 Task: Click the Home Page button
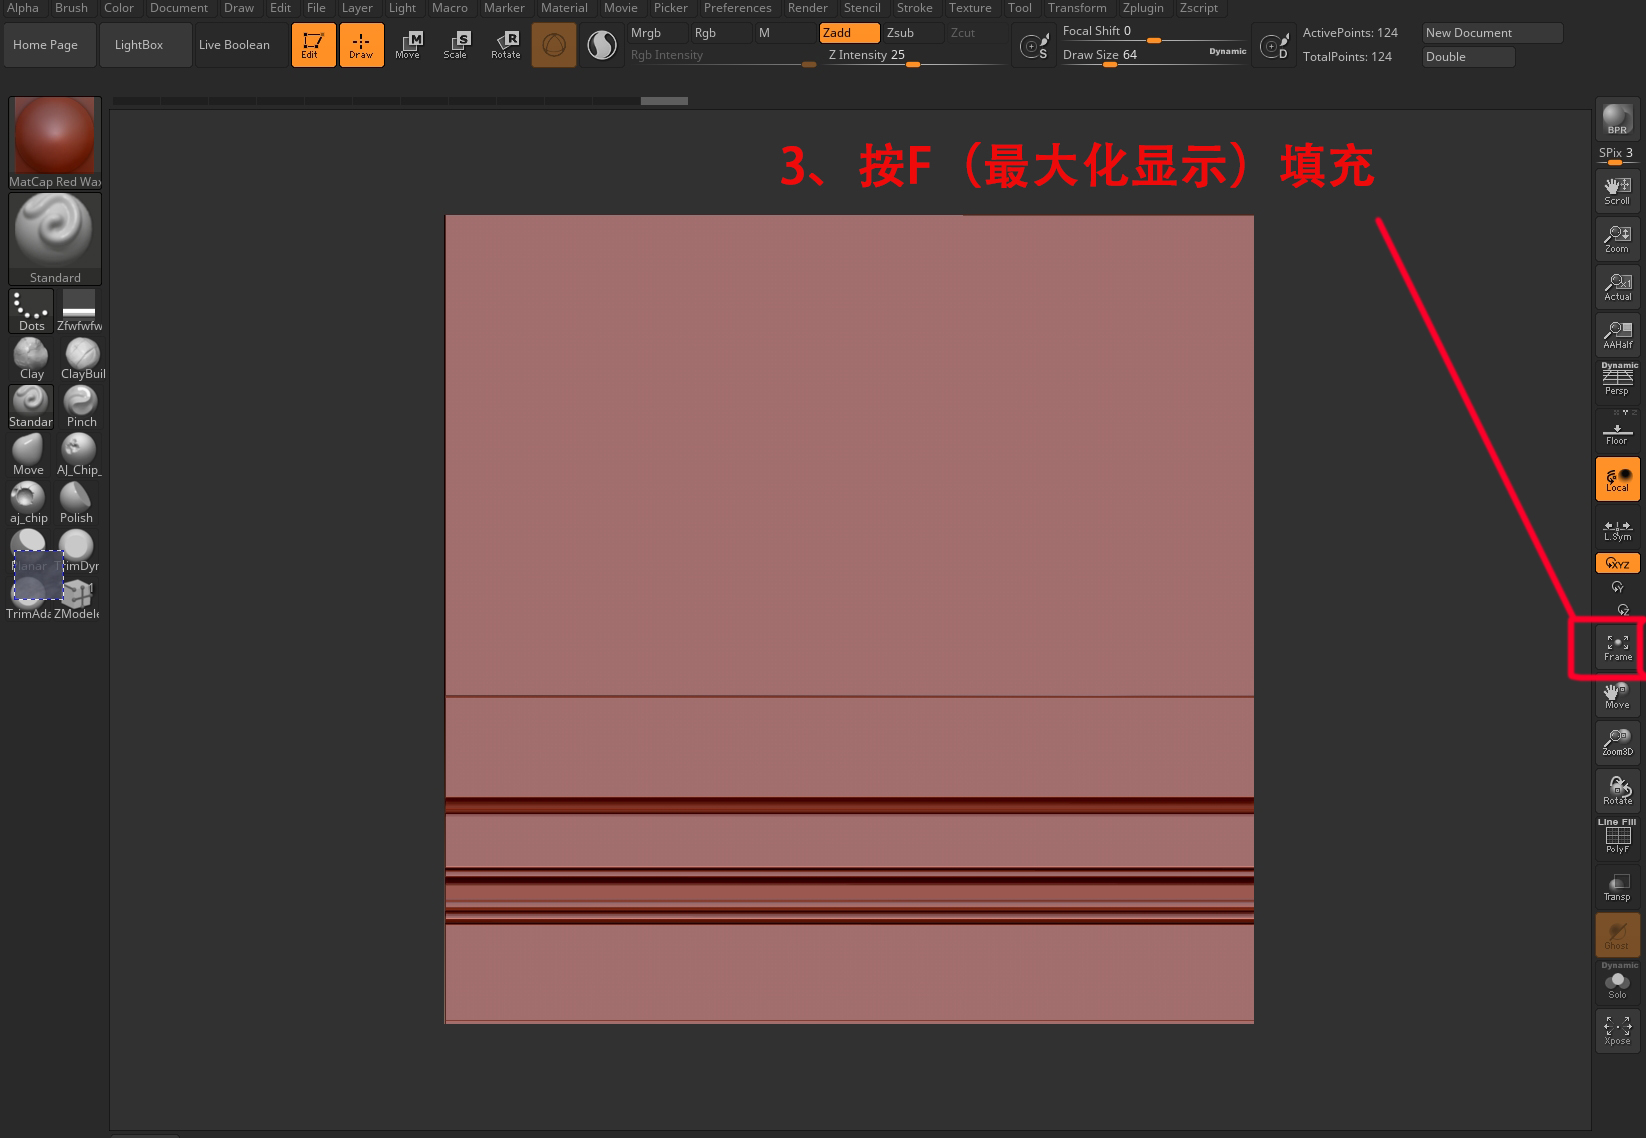tap(48, 44)
